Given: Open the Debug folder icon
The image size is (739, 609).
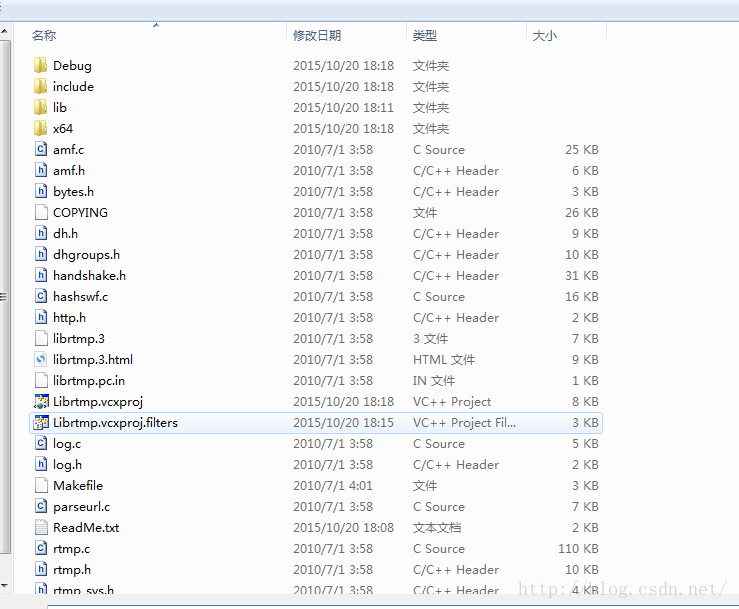Looking at the screenshot, I should (x=41, y=65).
